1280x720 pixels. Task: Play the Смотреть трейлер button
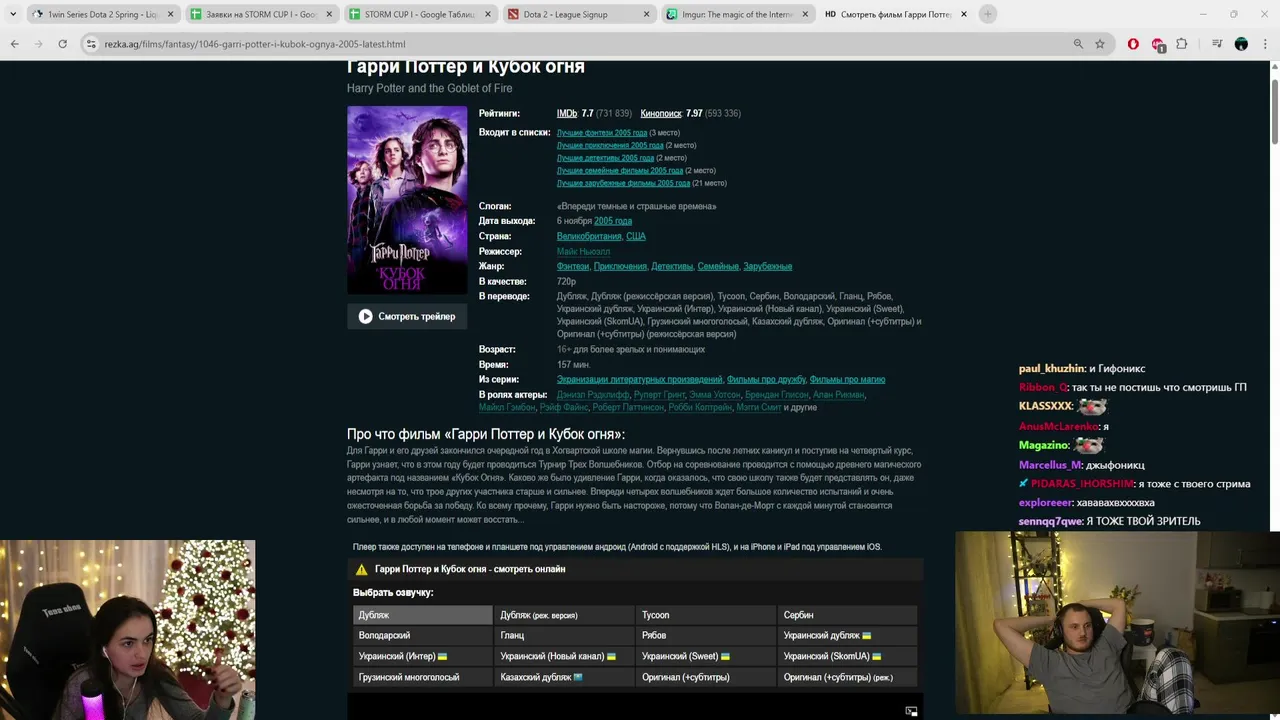point(407,316)
